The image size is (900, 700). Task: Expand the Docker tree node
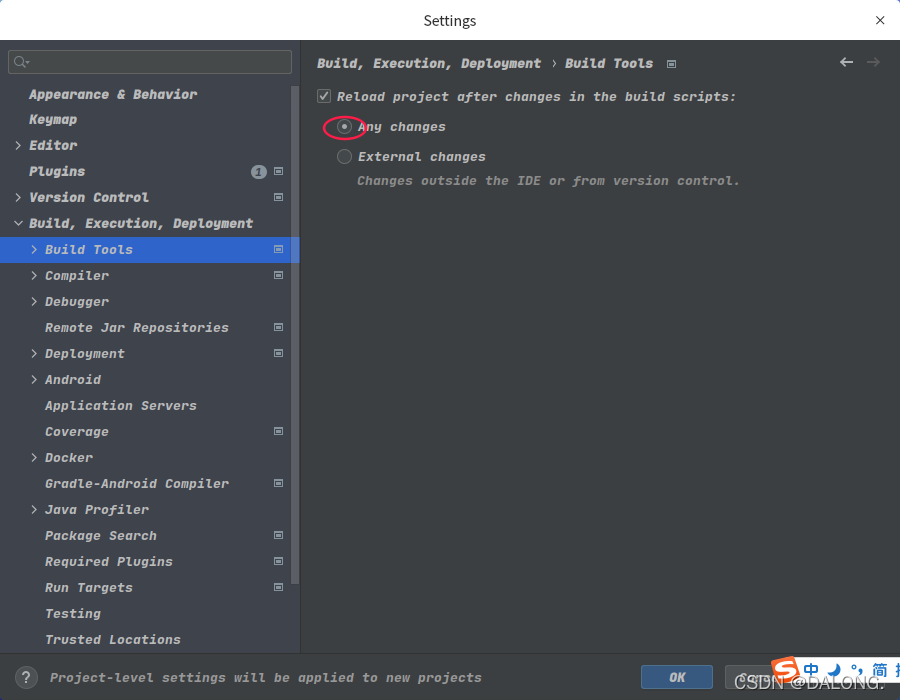[34, 457]
